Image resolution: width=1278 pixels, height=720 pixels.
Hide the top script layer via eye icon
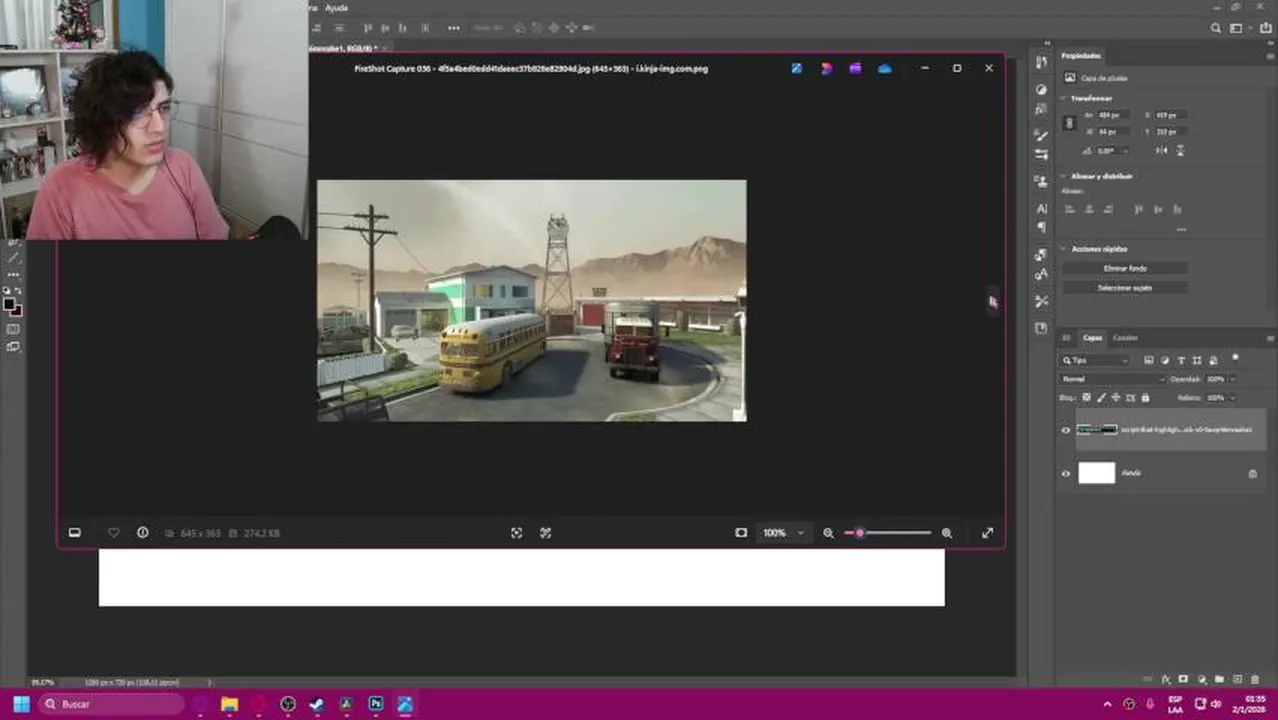coord(1065,430)
